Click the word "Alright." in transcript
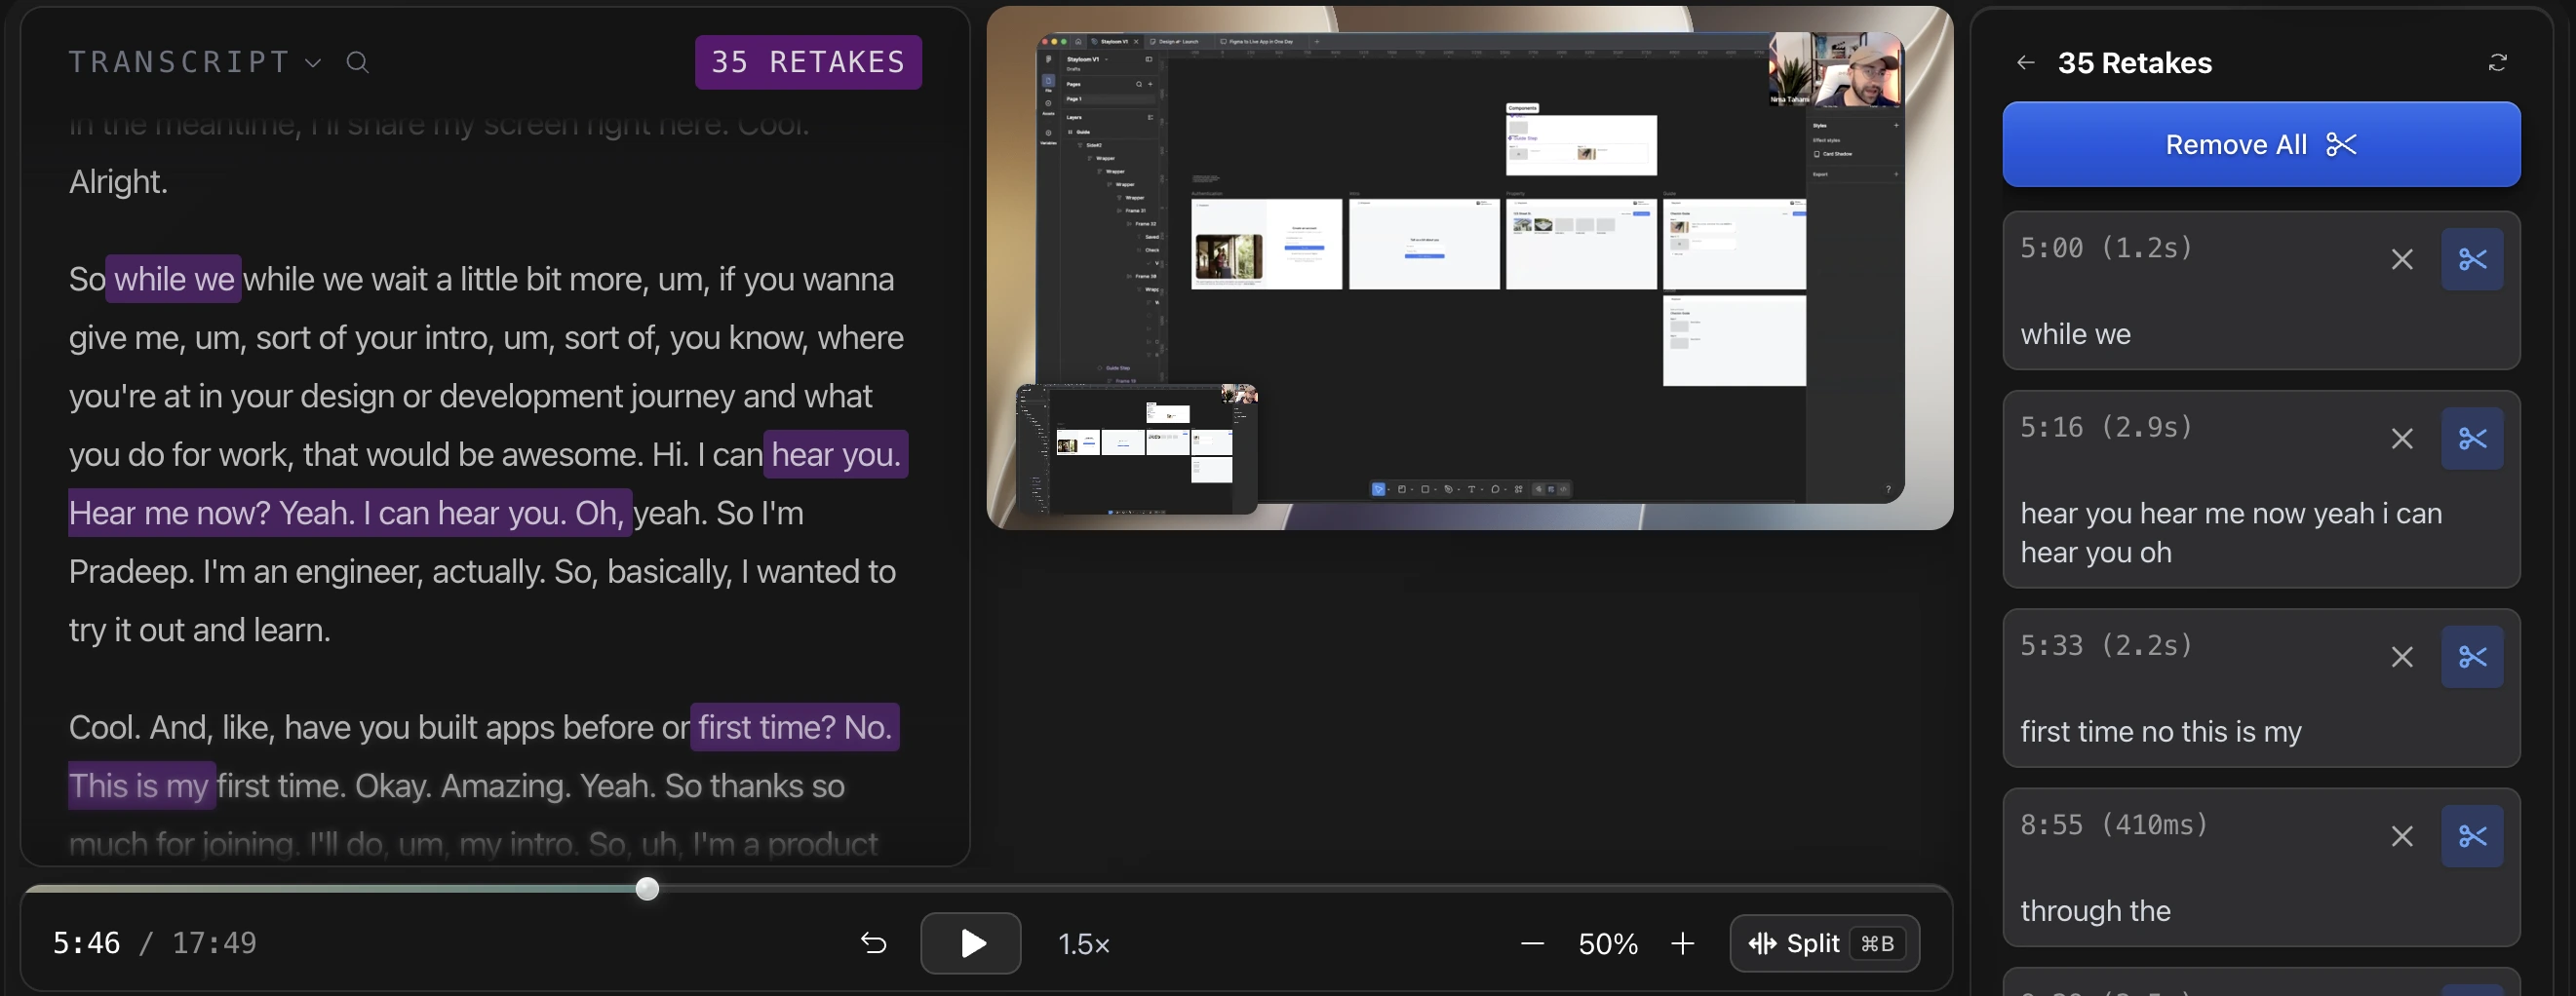 point(118,182)
